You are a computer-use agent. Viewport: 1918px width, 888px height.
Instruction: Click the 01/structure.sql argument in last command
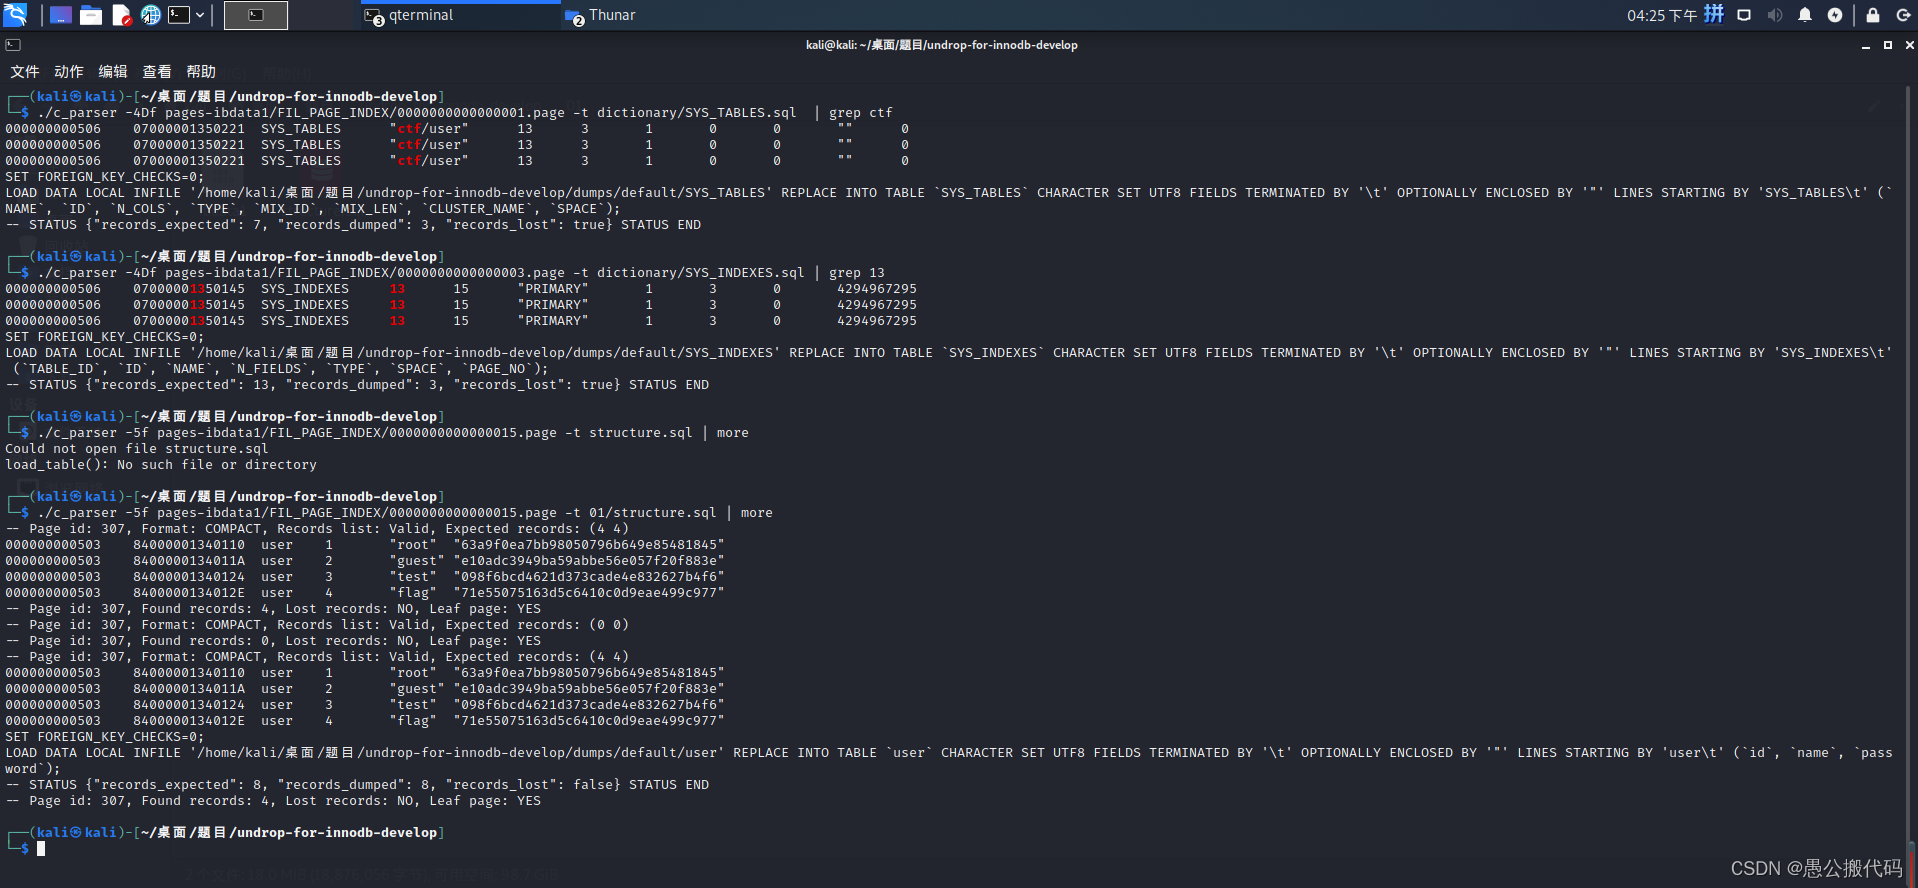tap(653, 513)
